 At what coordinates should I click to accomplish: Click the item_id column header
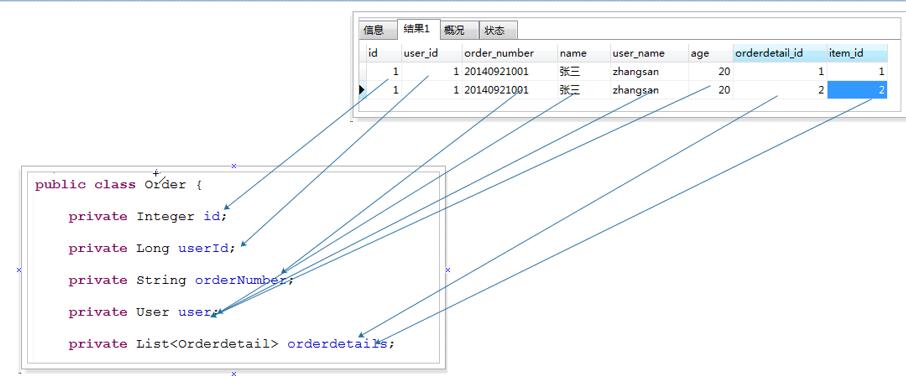tap(857, 53)
